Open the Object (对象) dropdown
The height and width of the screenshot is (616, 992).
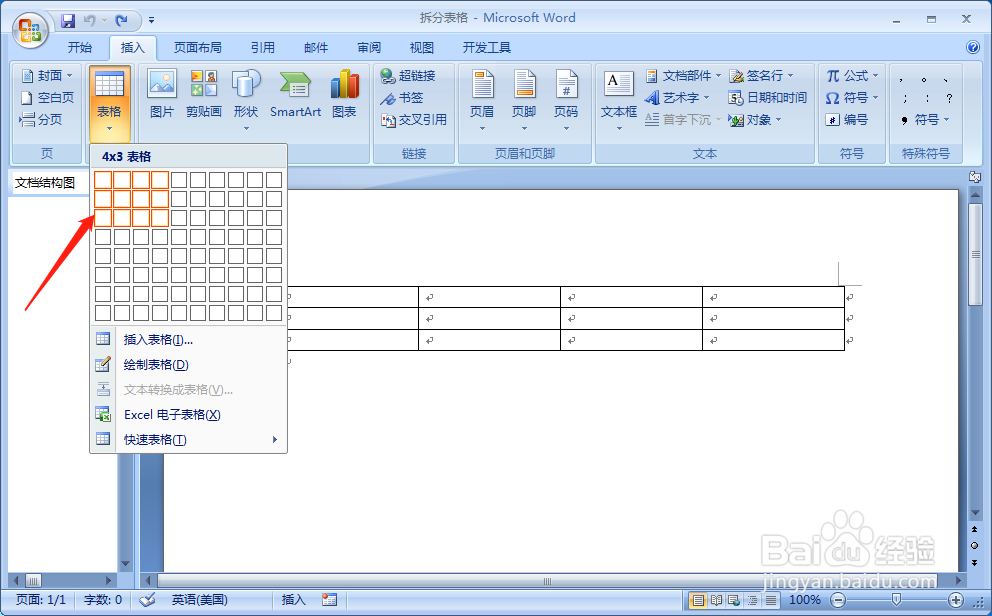coord(755,120)
